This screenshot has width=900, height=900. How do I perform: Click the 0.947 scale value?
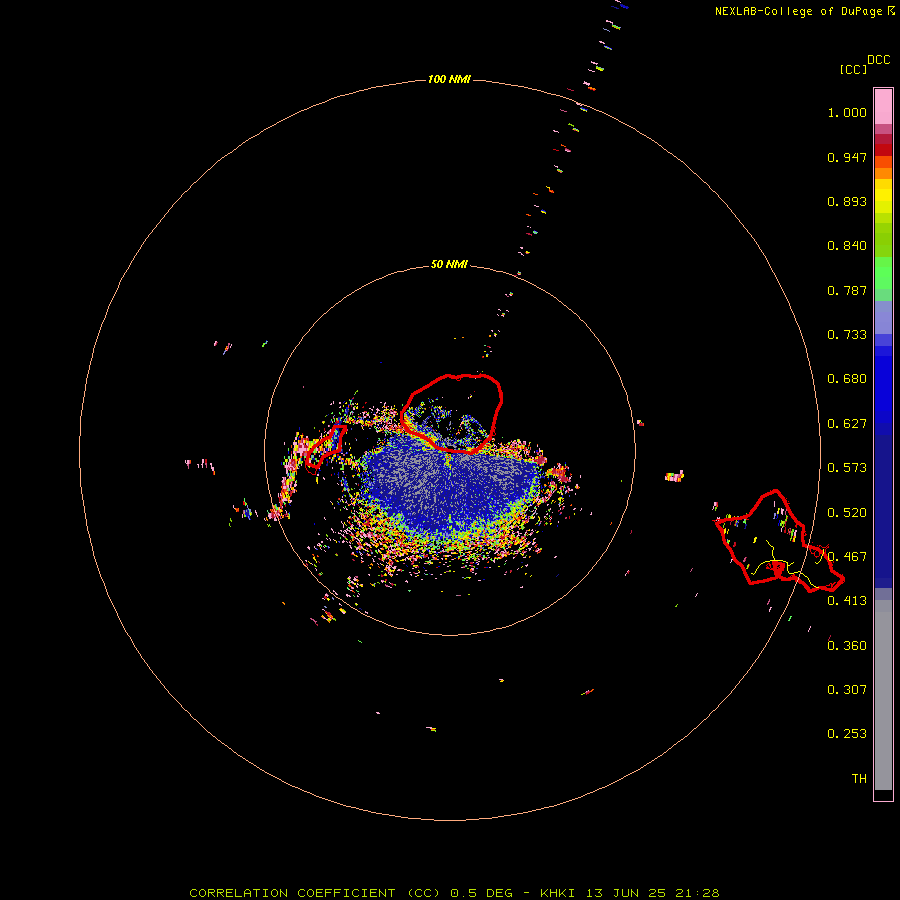(x=847, y=157)
